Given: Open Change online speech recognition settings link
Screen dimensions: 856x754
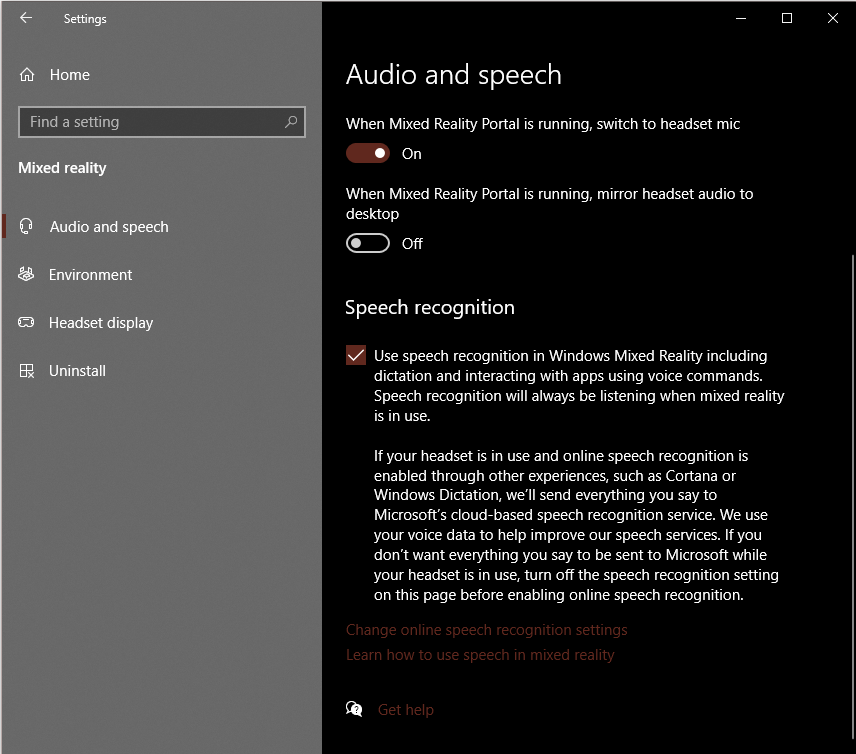Looking at the screenshot, I should click(x=486, y=630).
